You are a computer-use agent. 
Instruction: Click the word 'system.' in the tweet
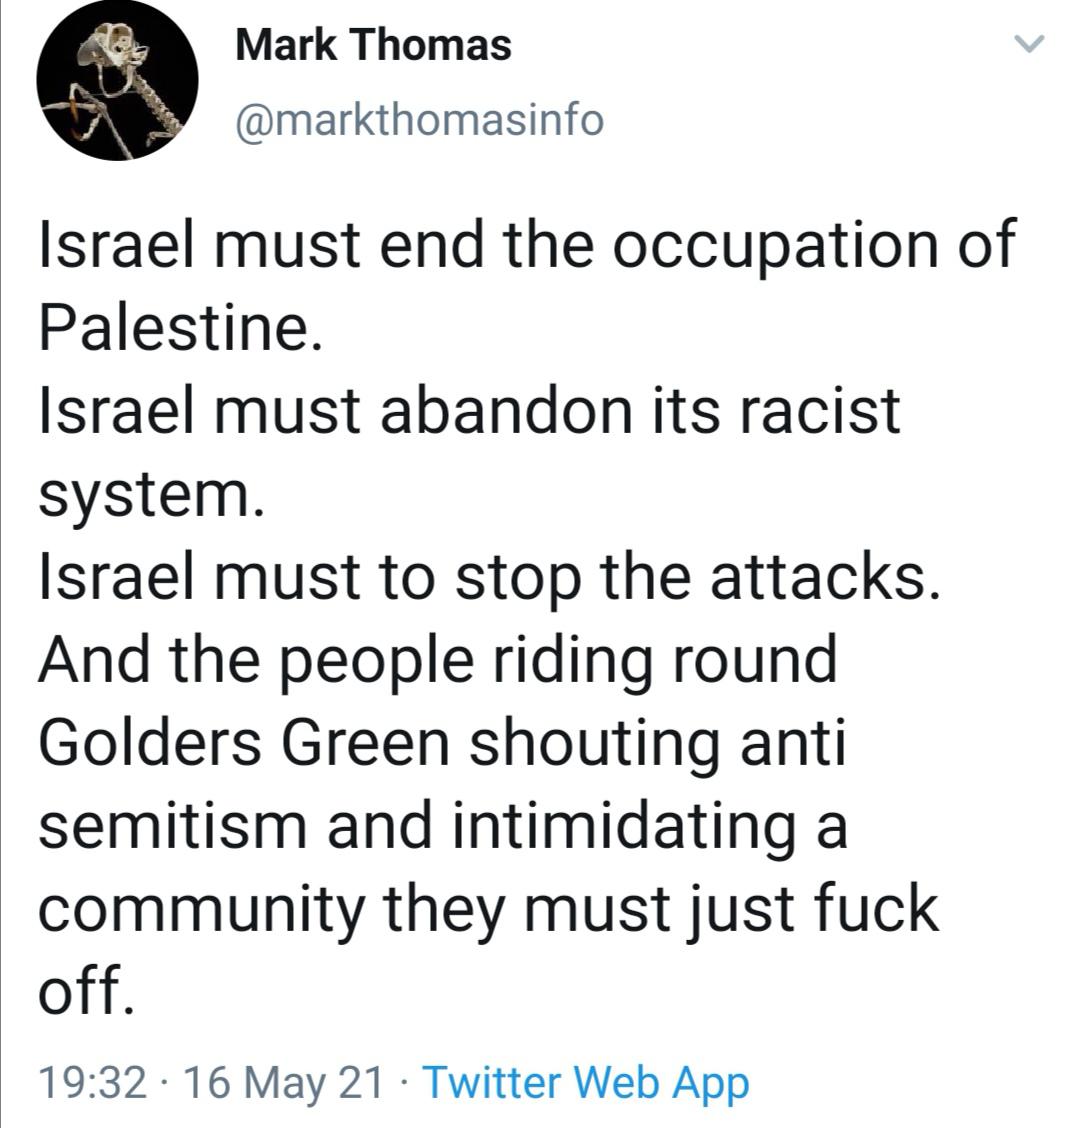(150, 494)
